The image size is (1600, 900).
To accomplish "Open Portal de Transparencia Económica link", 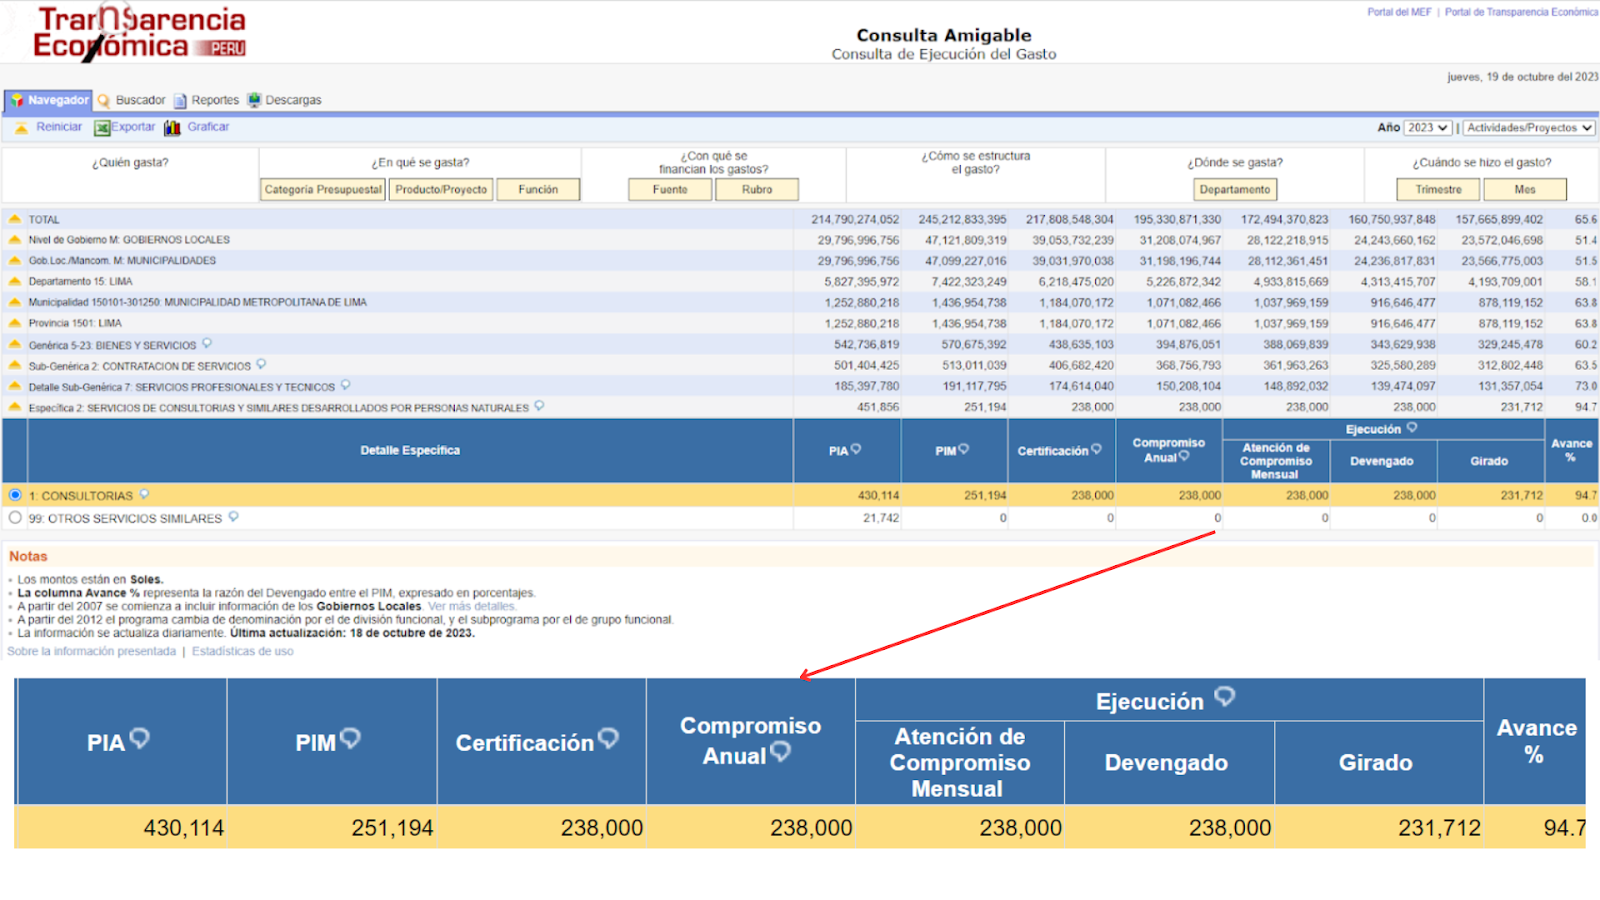I will (1521, 12).
